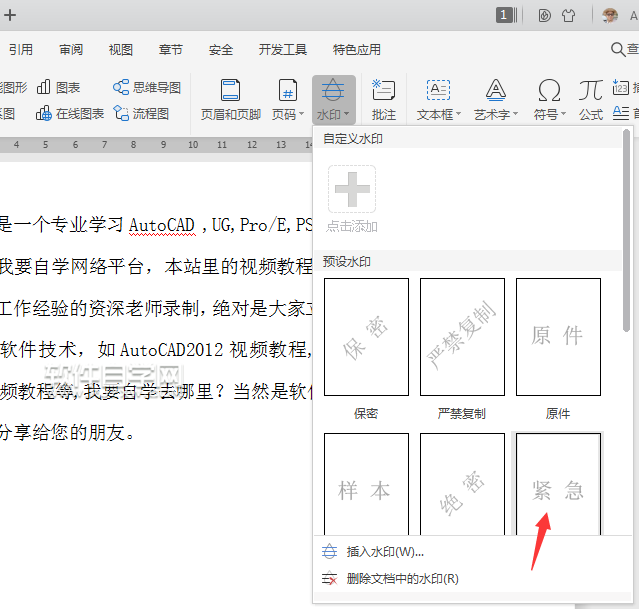The width and height of the screenshot is (639, 609).
Task: Click the drop cap icon
Action: [621, 113]
